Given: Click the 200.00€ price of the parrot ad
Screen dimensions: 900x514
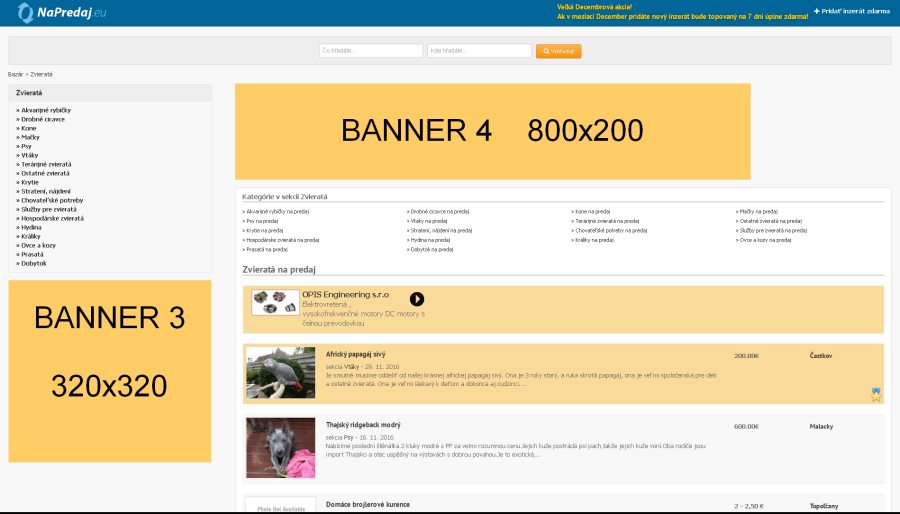Looking at the screenshot, I should click(746, 356).
